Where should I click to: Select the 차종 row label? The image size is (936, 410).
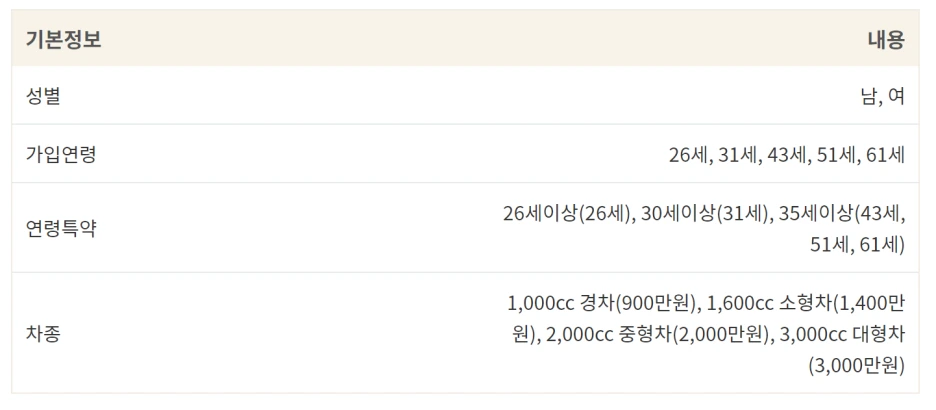point(44,334)
